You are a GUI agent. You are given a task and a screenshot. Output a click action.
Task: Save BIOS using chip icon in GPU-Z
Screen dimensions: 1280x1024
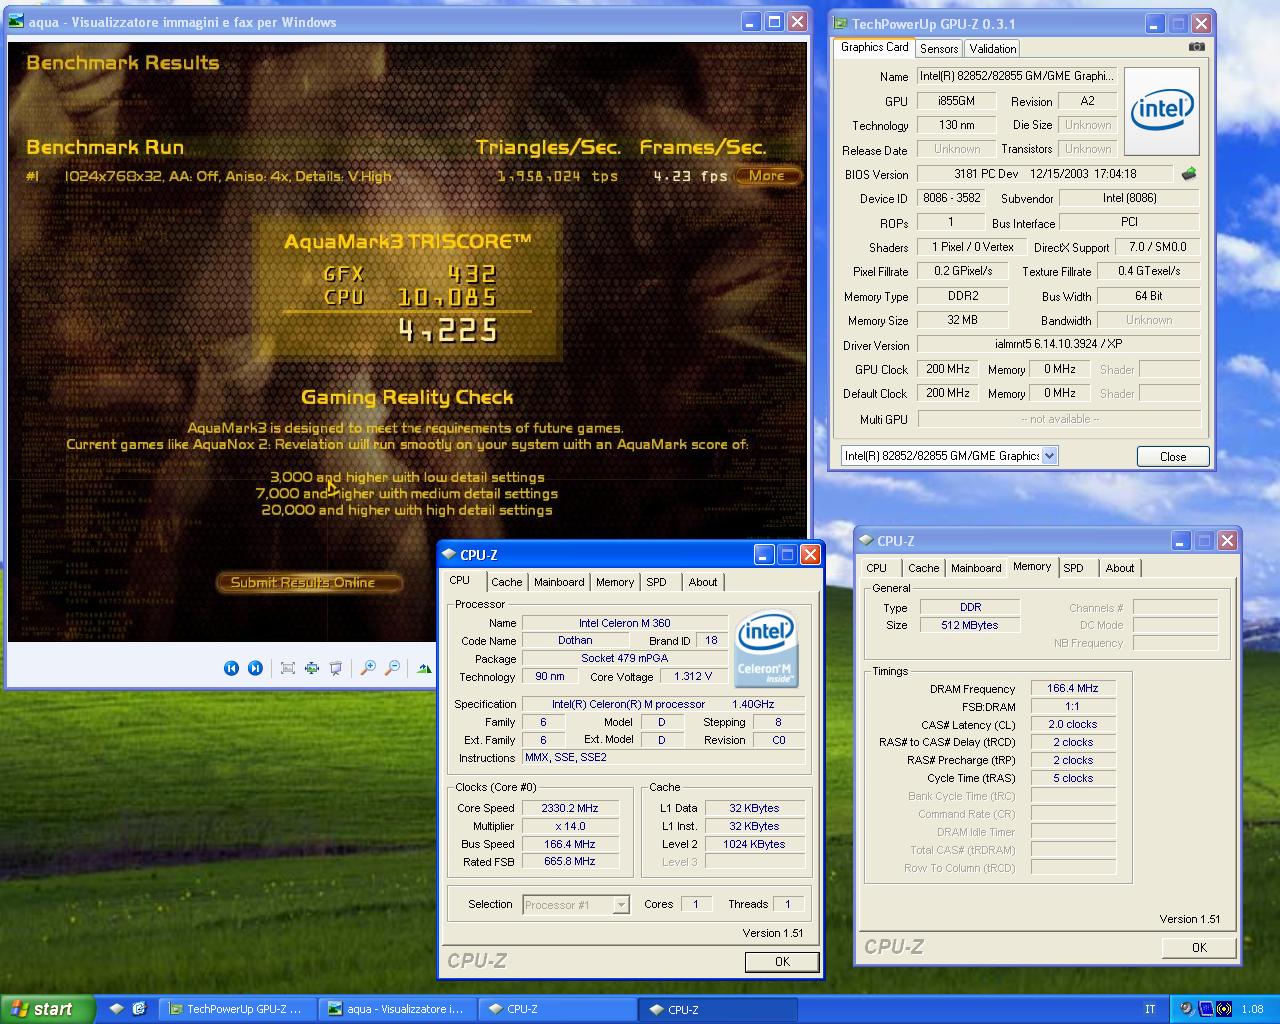click(x=1189, y=174)
